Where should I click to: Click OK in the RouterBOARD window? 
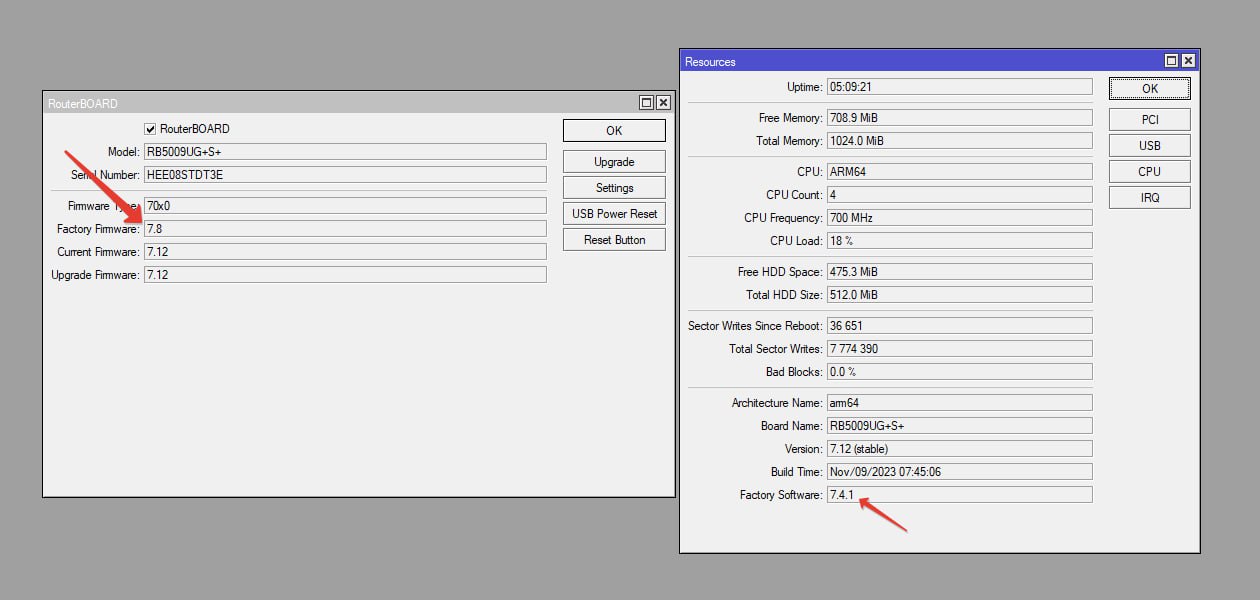[614, 130]
